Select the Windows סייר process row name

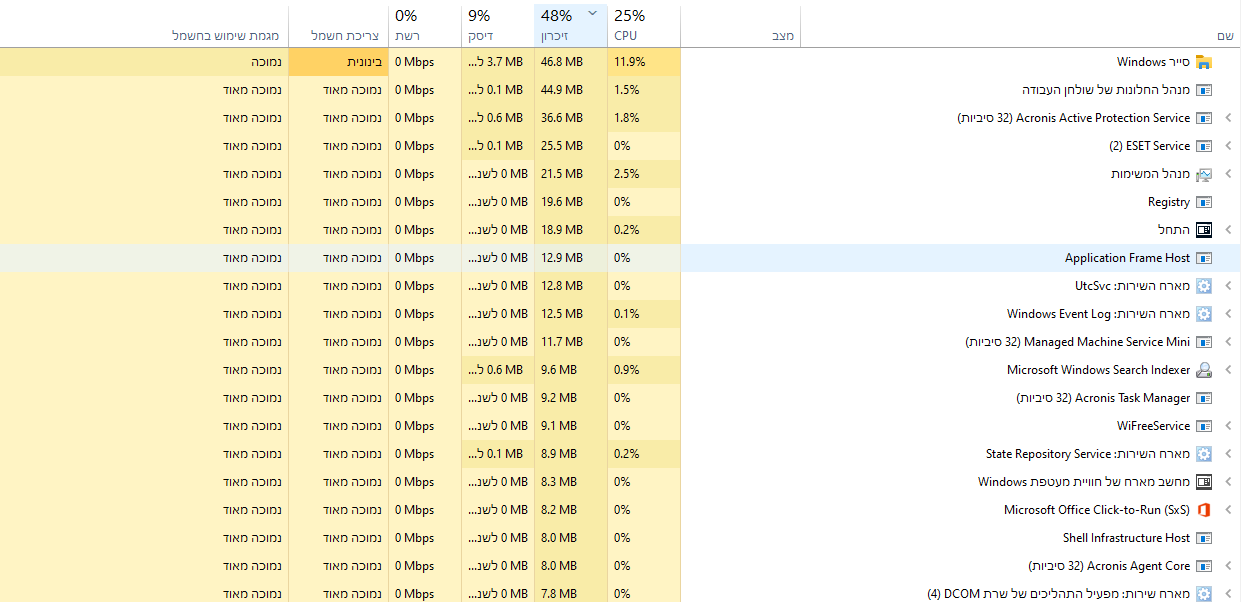(1153, 62)
